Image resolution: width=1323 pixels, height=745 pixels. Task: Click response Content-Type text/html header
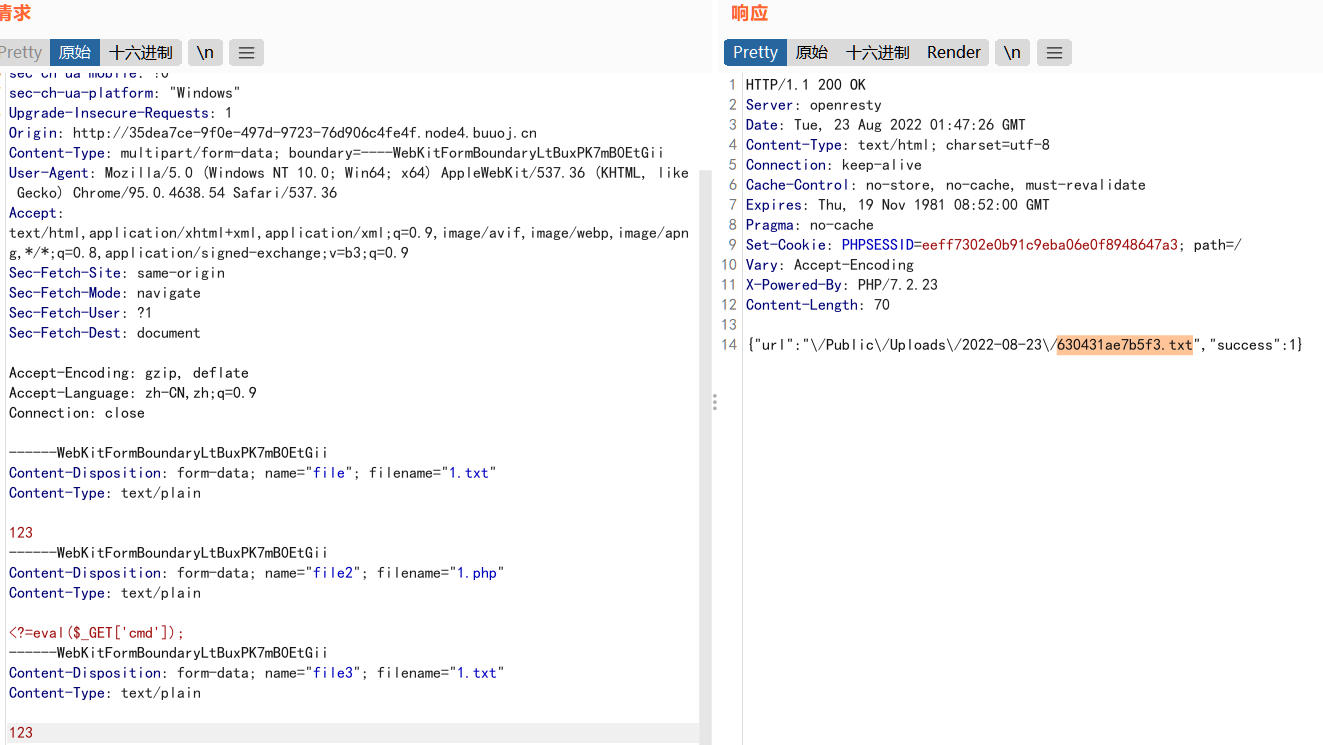pos(898,145)
